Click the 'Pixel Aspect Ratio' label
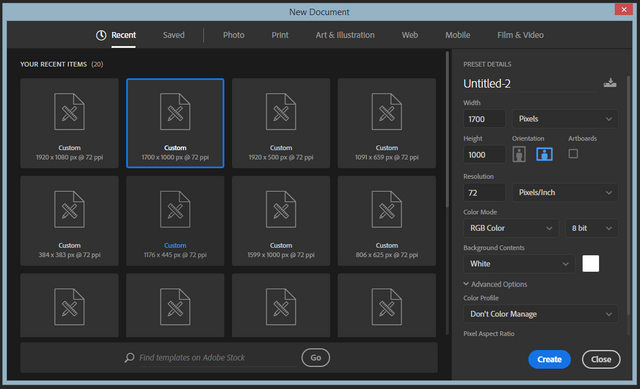 click(489, 333)
